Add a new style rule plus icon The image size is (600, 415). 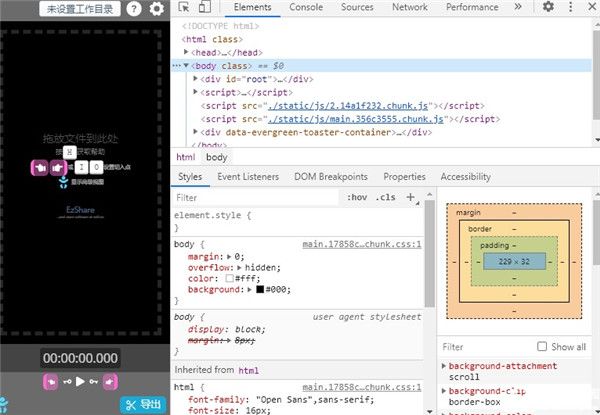tap(411, 197)
